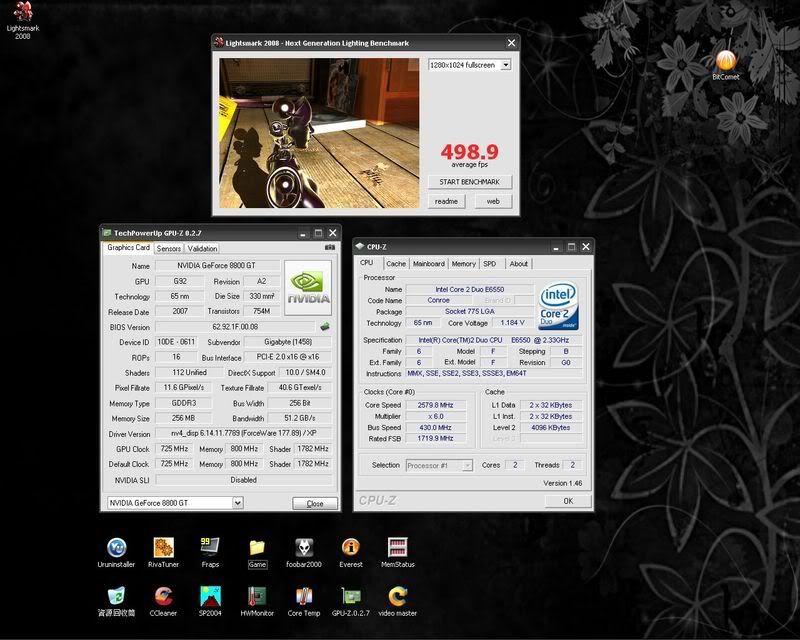Click the BIOS save chip icon
Image resolution: width=800 pixels, height=640 pixels.
(324, 326)
